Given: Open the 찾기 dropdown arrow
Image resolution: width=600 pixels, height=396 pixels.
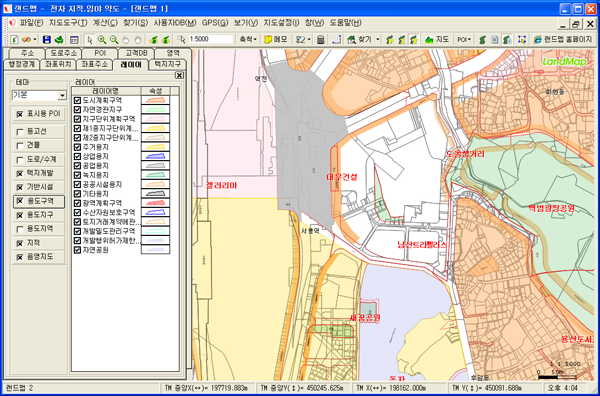Looking at the screenshot, I should point(378,39).
